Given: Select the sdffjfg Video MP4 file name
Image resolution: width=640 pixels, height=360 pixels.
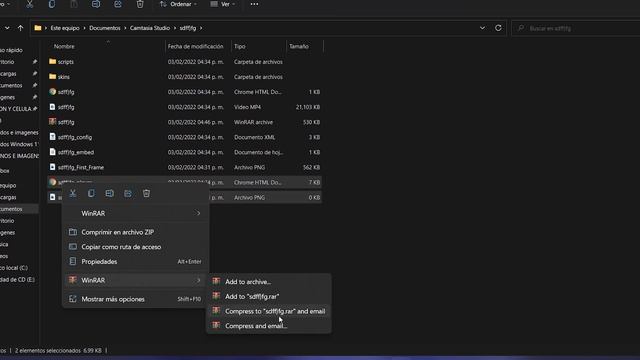Looking at the screenshot, I should 66,107.
